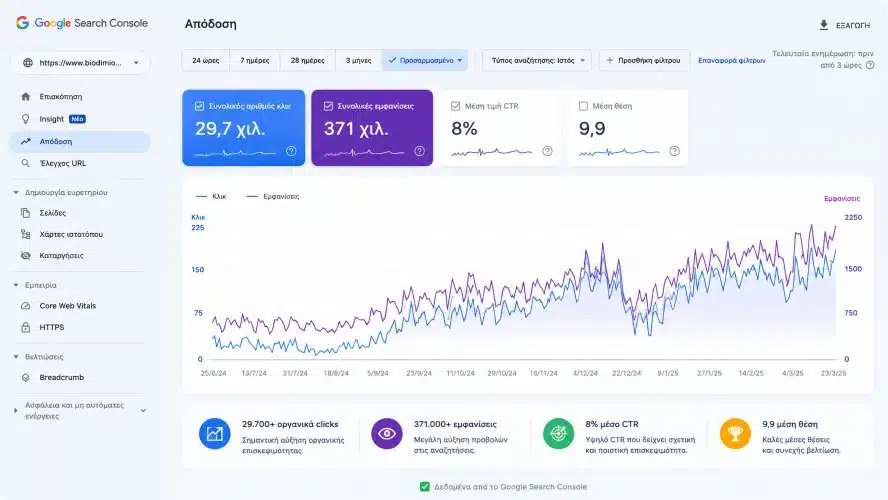Click the download icon next to ΕΞΑΓΩΓΗ

point(824,25)
